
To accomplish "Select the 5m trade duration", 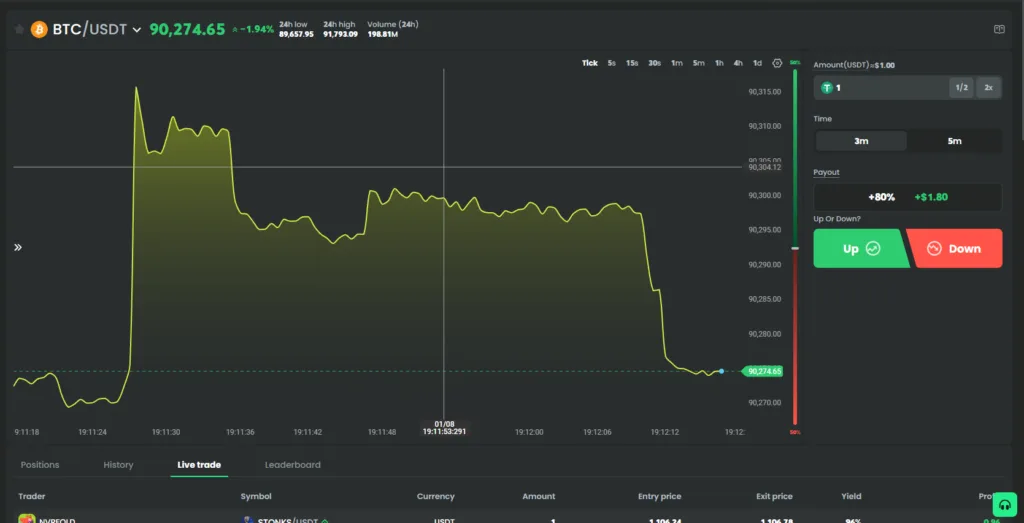I will pos(954,141).
